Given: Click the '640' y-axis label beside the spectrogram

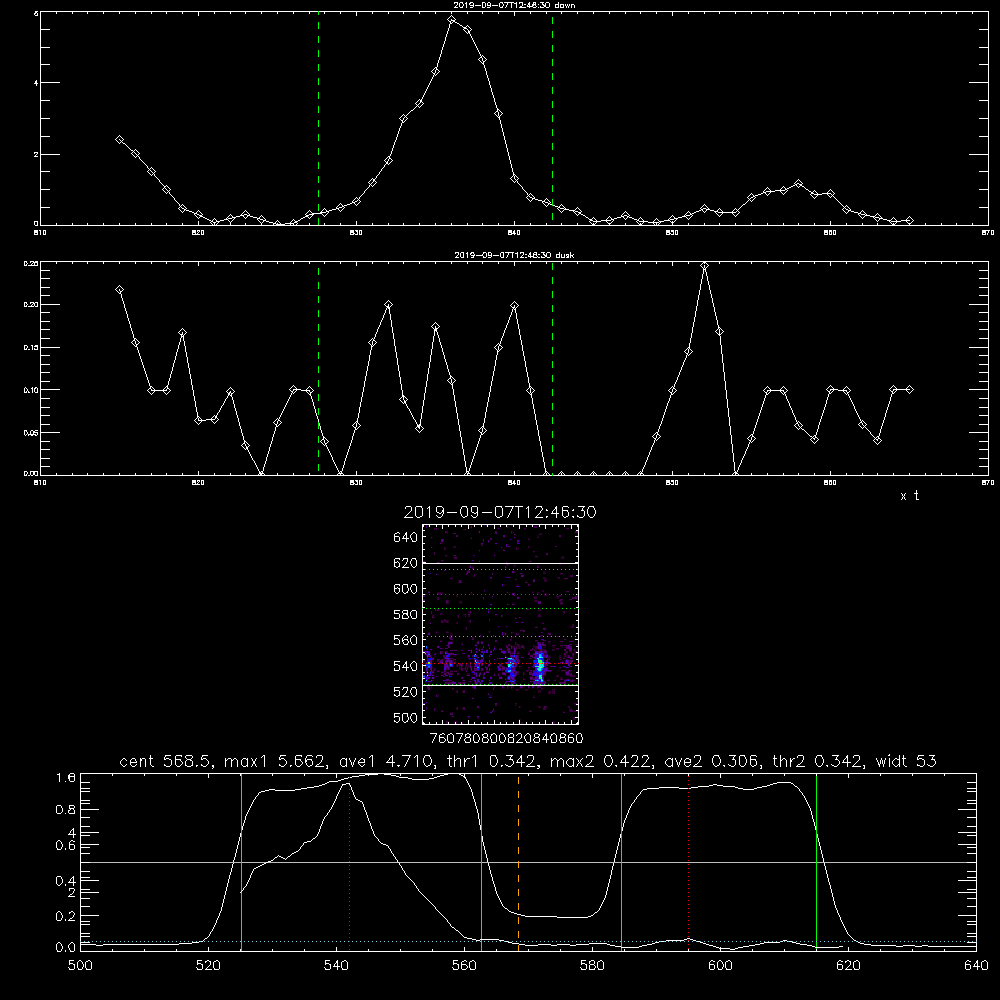Looking at the screenshot, I should click(406, 538).
